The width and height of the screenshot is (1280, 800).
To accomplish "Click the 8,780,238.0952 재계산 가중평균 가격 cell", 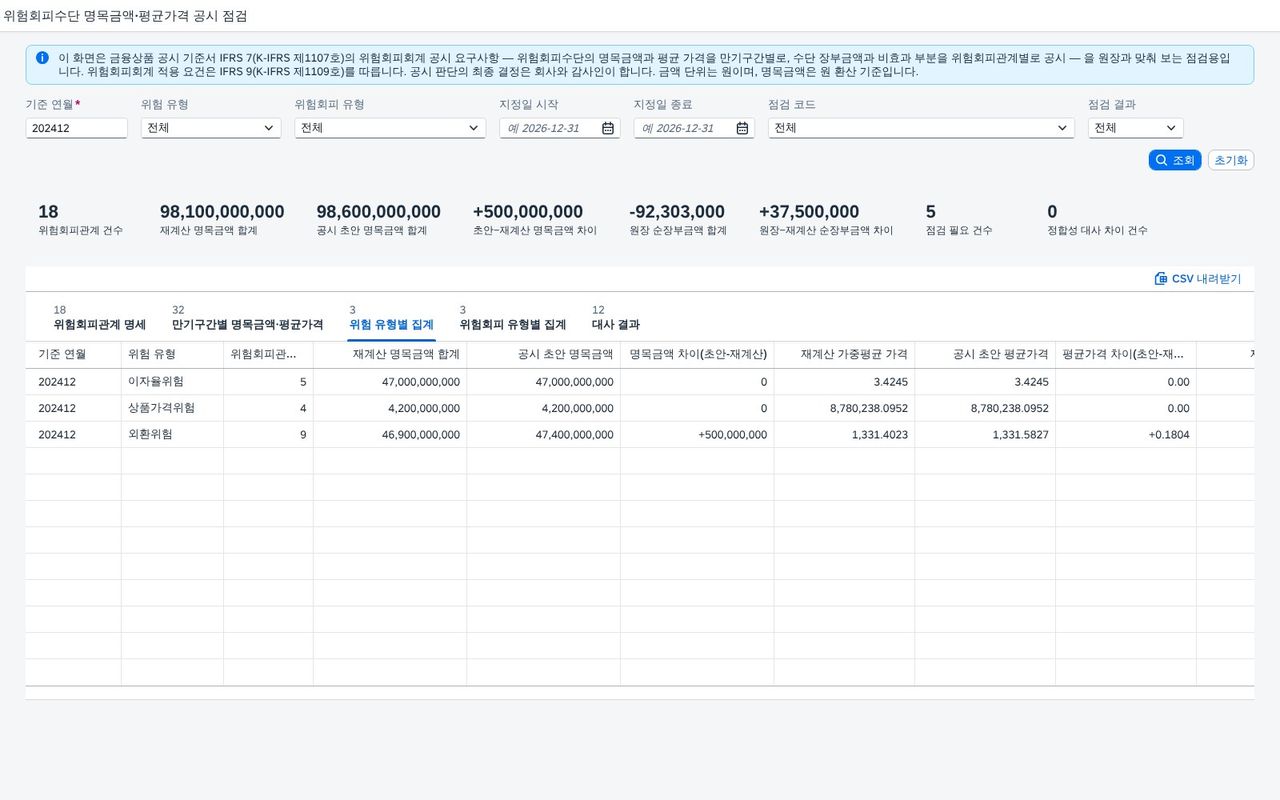I will (x=844, y=408).
